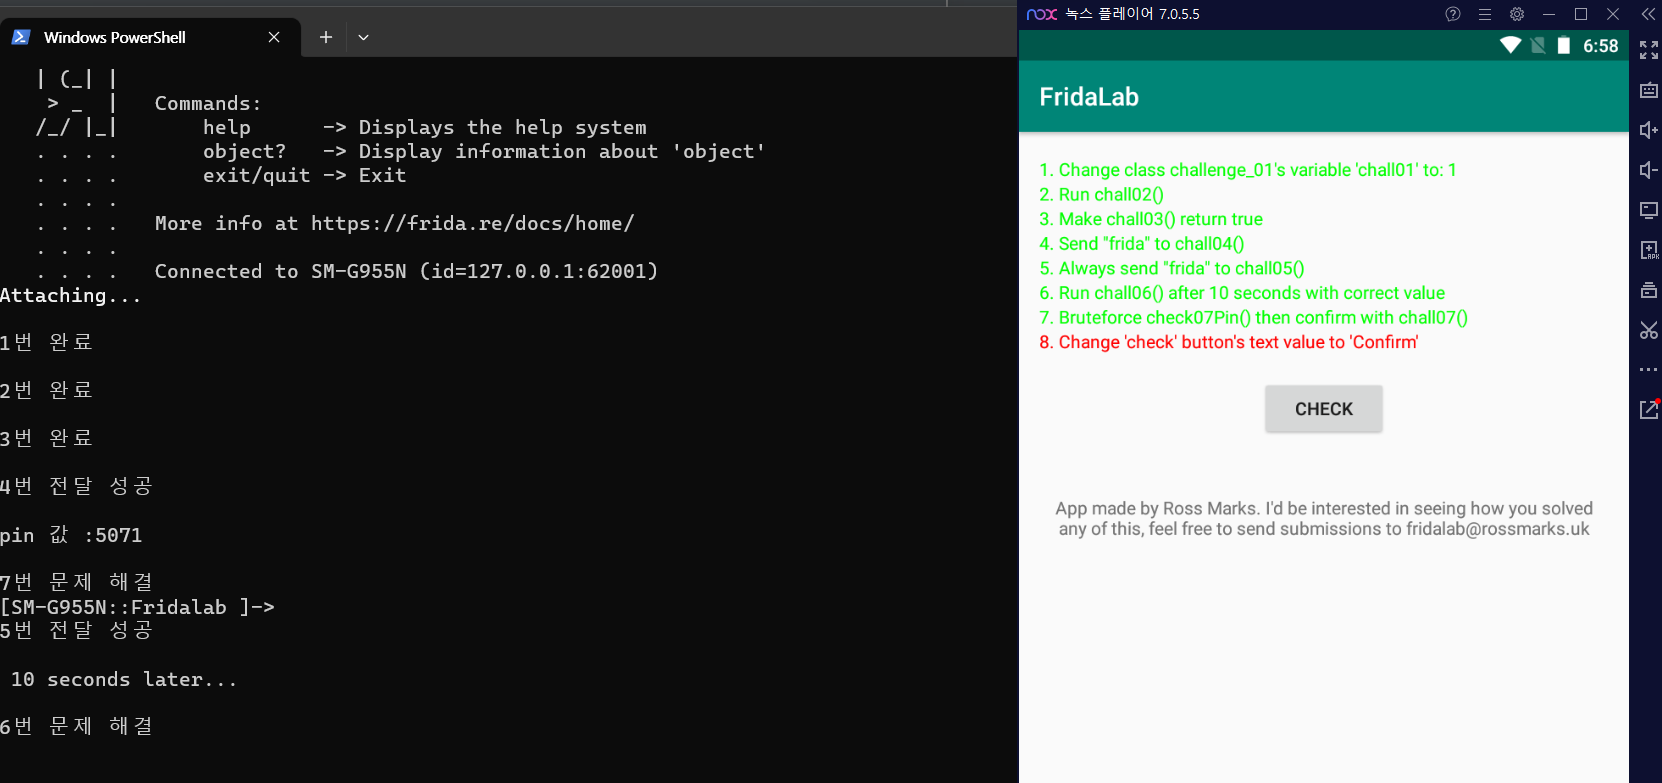Select challenge 3 'chall03() return true' text
Viewport: 1662px width, 783px height.
(1151, 219)
